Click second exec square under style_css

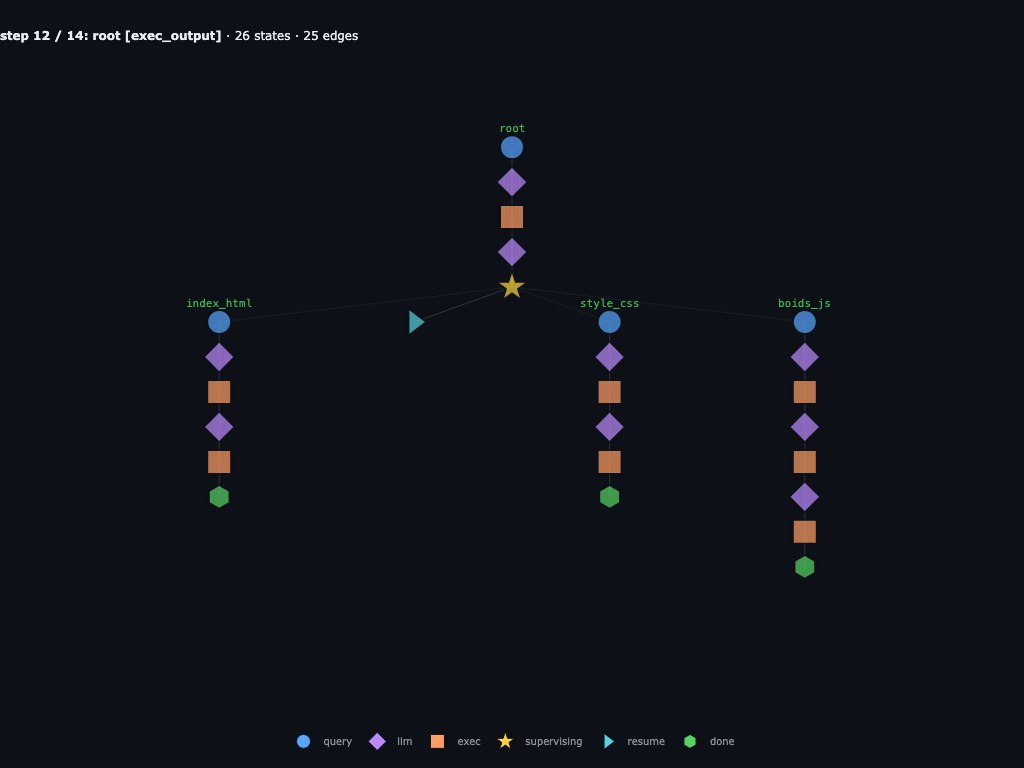pyautogui.click(x=609, y=462)
